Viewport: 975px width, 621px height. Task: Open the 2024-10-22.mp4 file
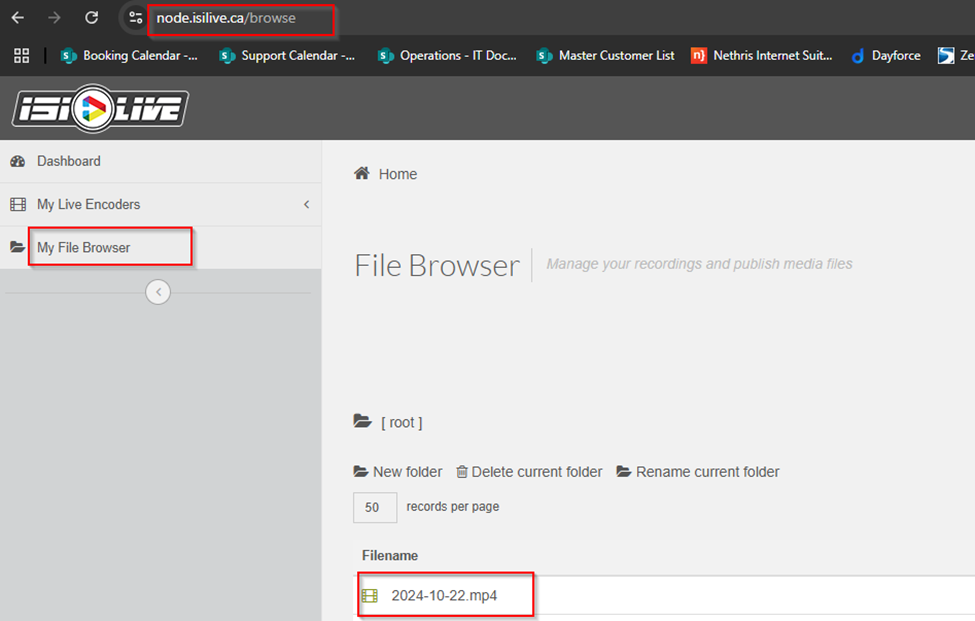444,596
